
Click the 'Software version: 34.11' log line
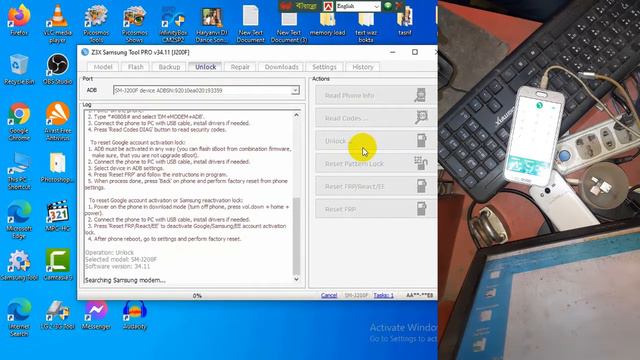(x=118, y=266)
